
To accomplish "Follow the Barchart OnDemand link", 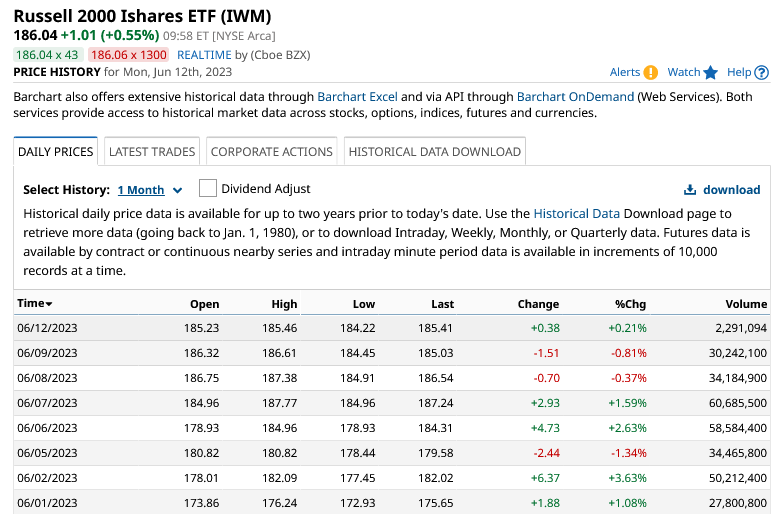I will pos(575,96).
